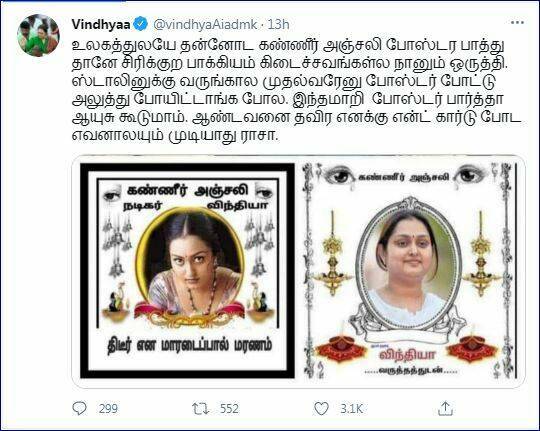Click the bottom Tamil caption on left poster

point(189,346)
